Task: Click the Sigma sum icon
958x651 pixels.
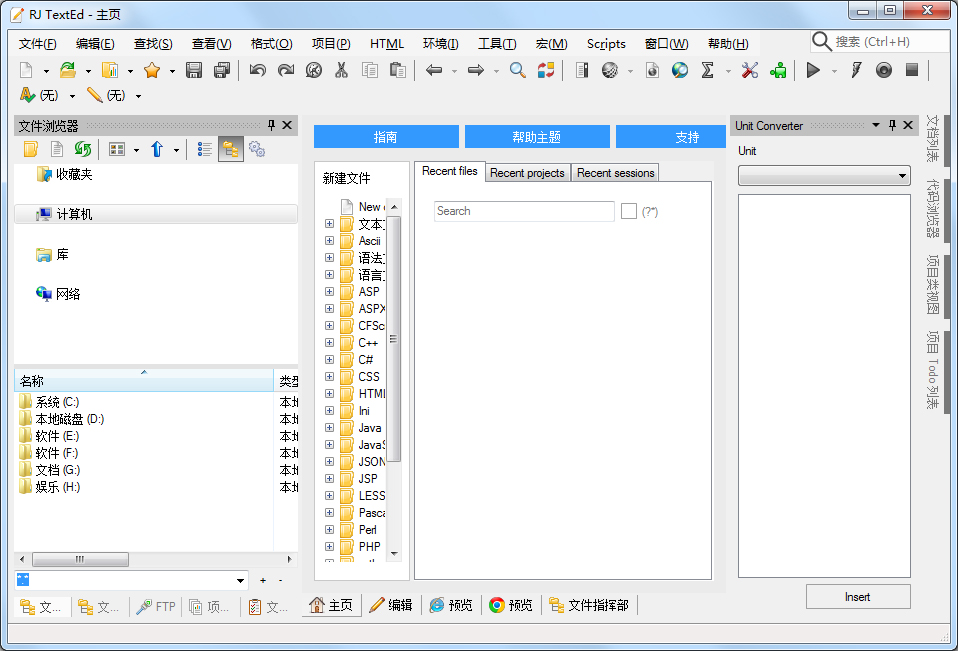Action: 708,70
